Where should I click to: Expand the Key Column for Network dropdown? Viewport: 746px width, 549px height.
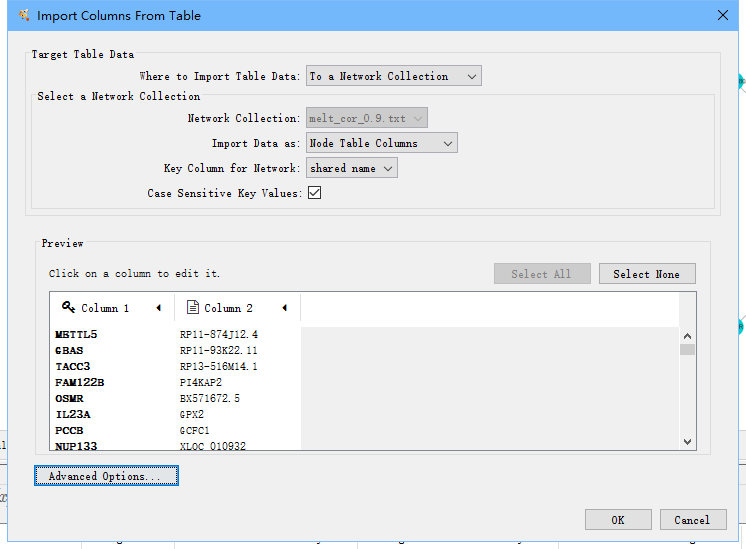pyautogui.click(x=352, y=168)
